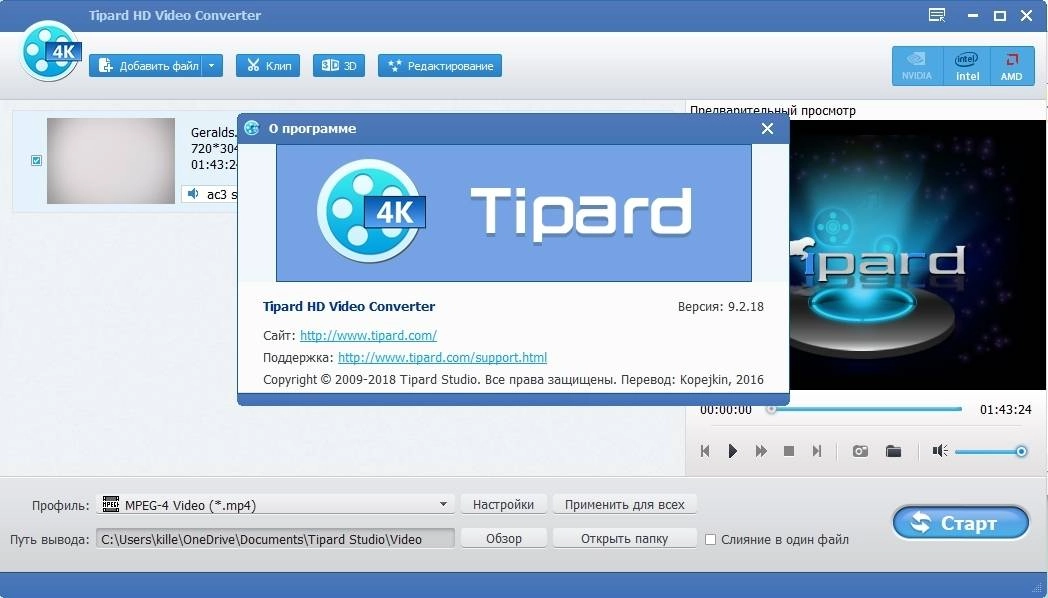Toggle NVIDIA acceleration icon
The height and width of the screenshot is (598, 1048).
(x=916, y=66)
